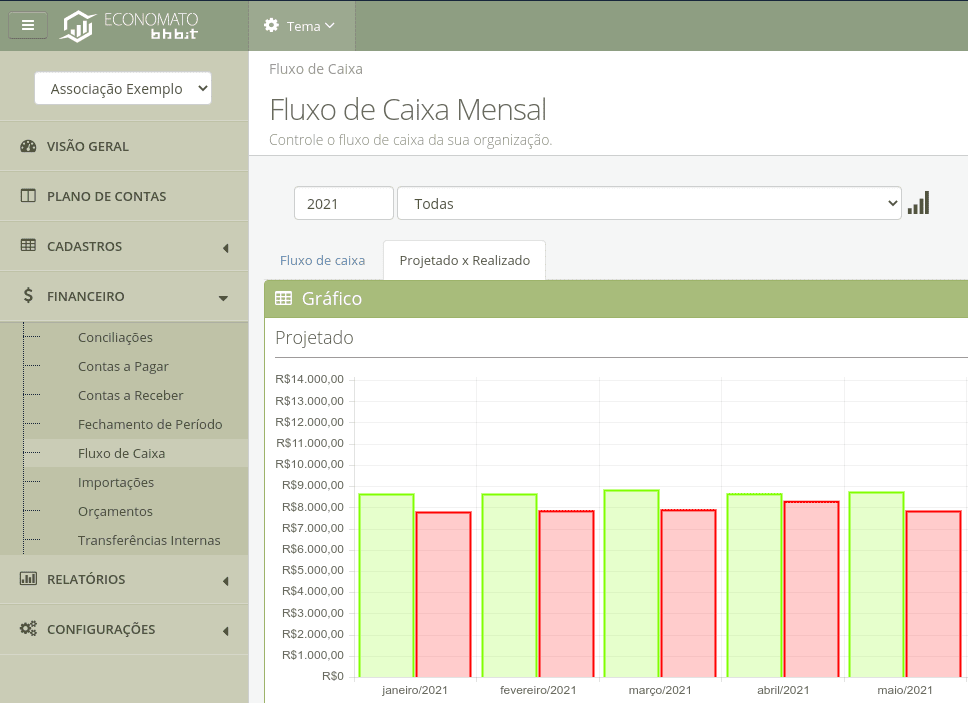Open the Associação Exemplo organization selector
Viewport: 968px width, 703px height.
(123, 88)
